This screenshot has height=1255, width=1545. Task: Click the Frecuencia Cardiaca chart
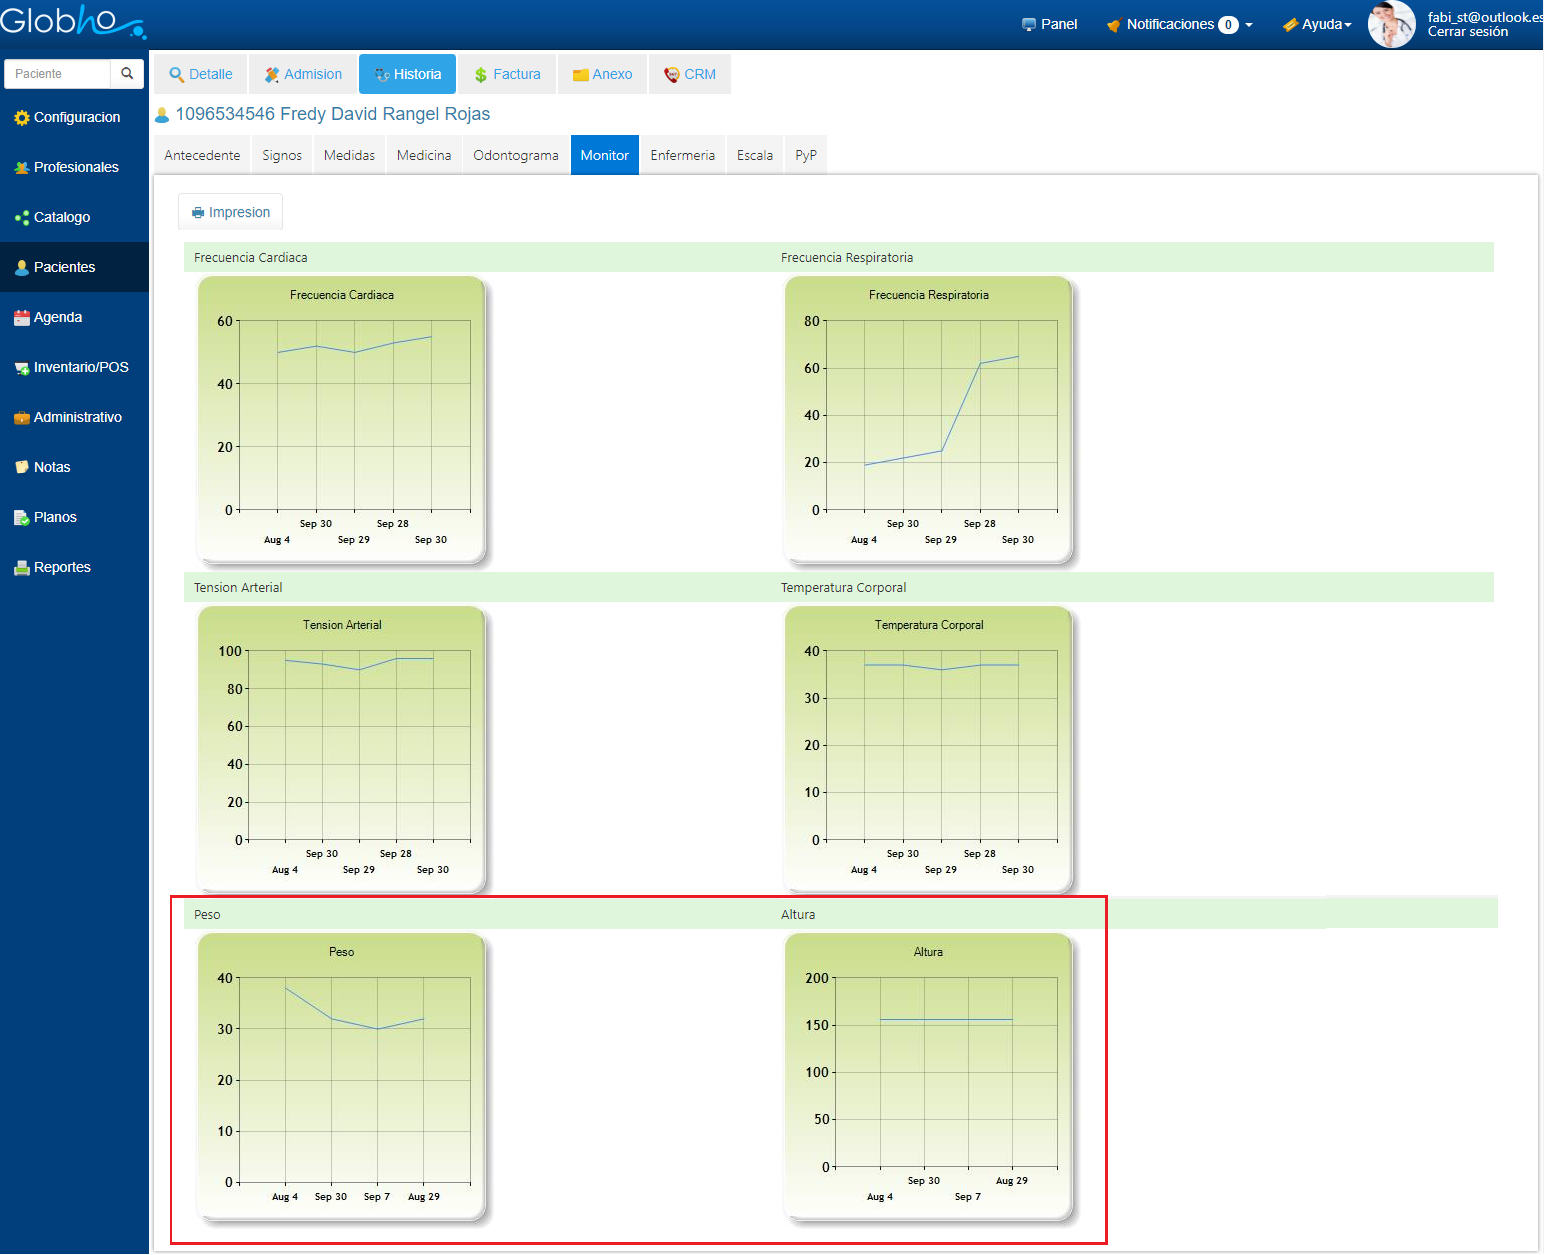342,420
